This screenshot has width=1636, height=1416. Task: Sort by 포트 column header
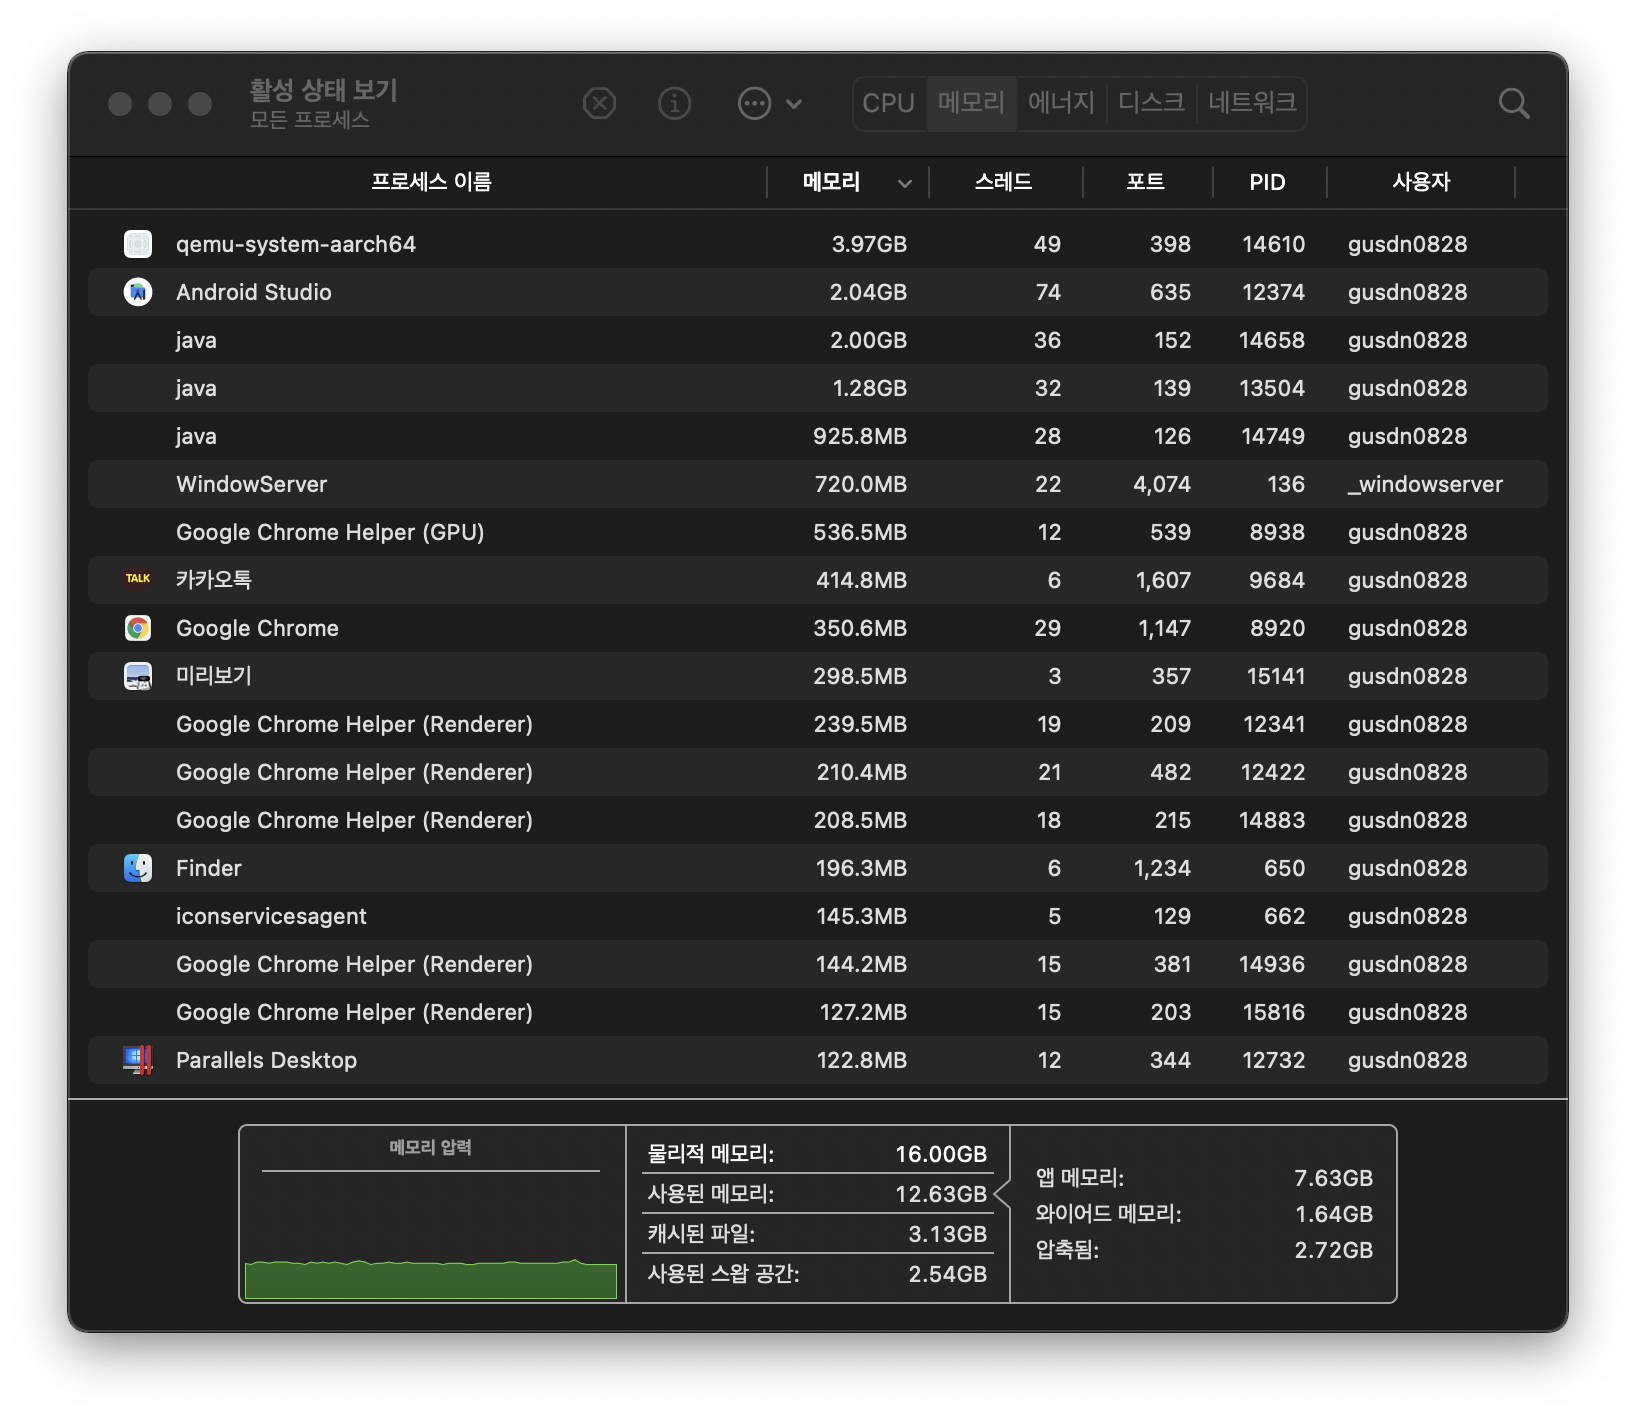(x=1145, y=182)
